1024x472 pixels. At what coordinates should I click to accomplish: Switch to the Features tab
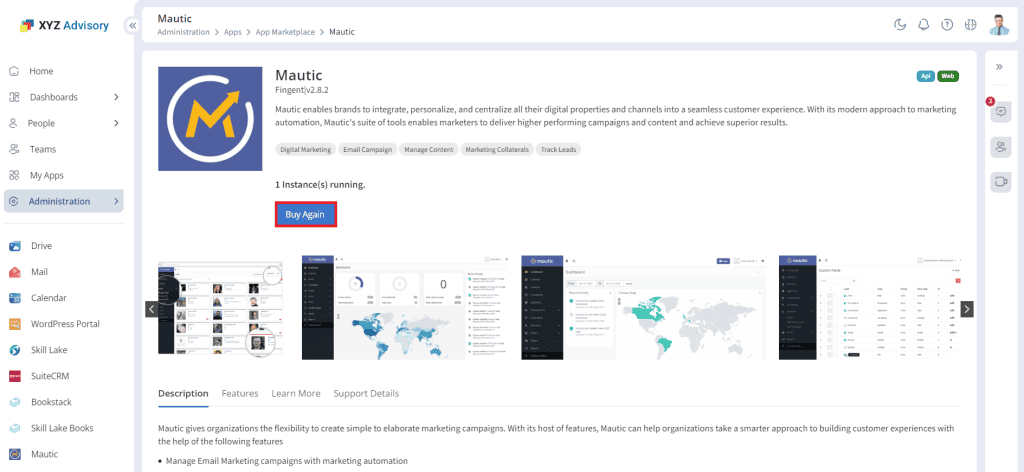(240, 394)
